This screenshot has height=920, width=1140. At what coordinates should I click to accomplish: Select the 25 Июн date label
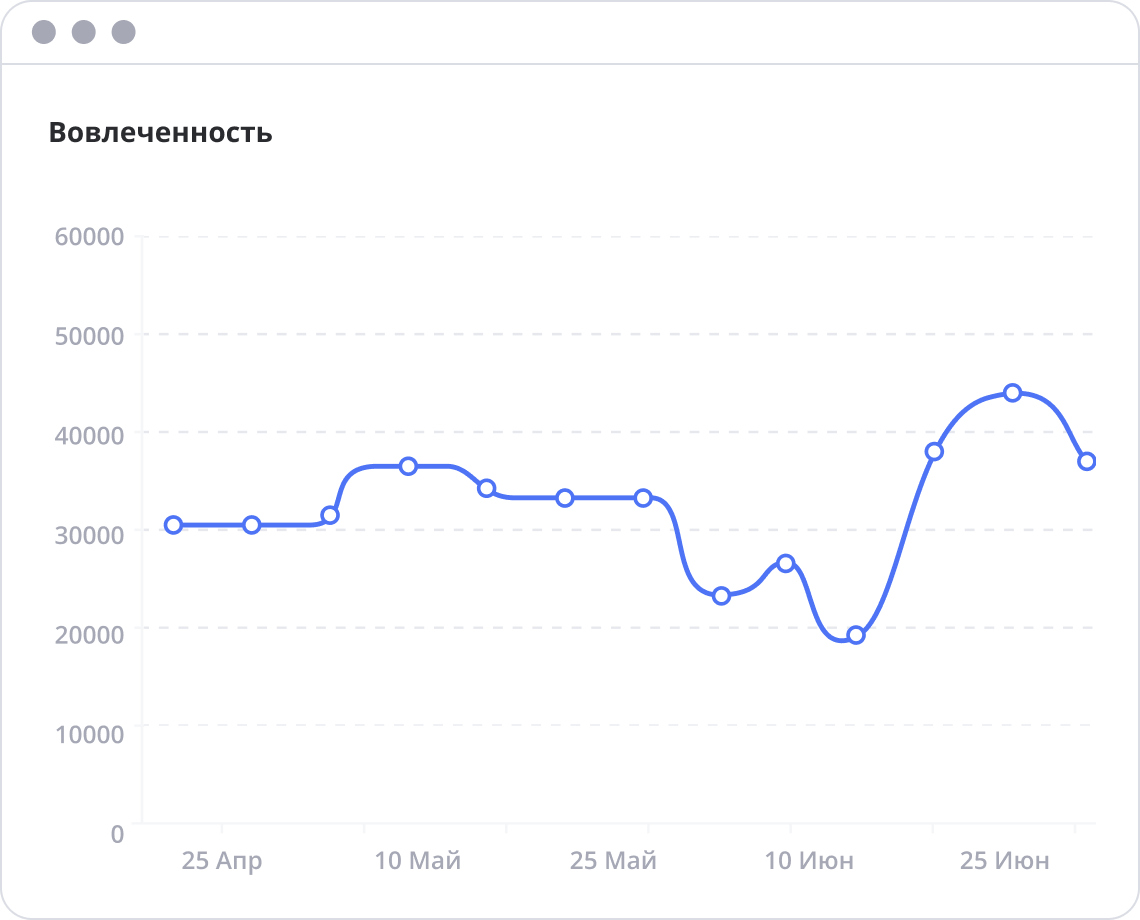pyautogui.click(x=1004, y=860)
